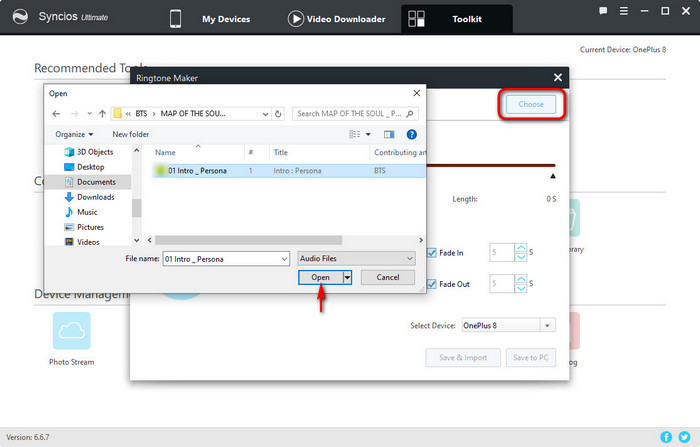Click the back arrow in Open dialog

tap(57, 113)
